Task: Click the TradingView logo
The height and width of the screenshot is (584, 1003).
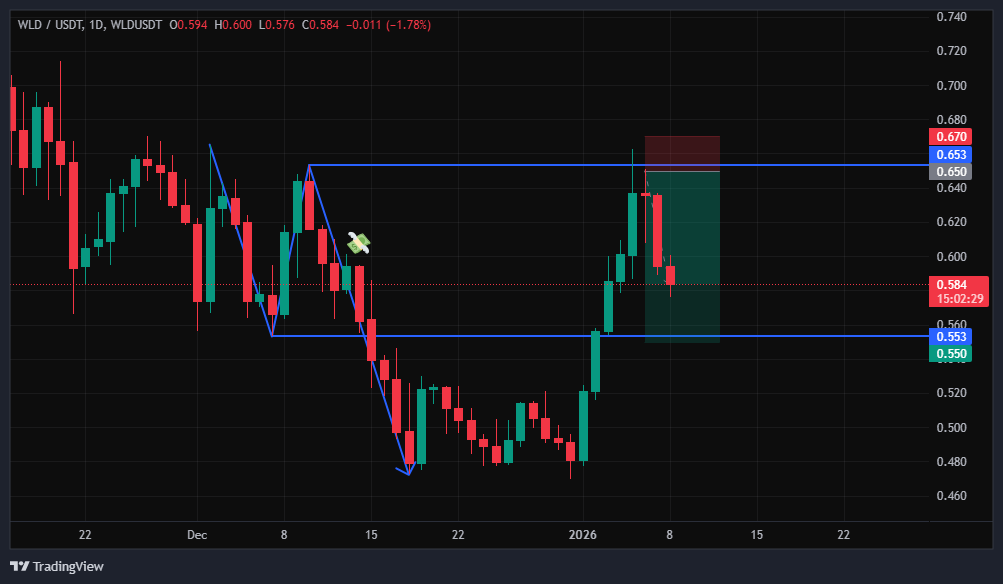Action: [58, 566]
